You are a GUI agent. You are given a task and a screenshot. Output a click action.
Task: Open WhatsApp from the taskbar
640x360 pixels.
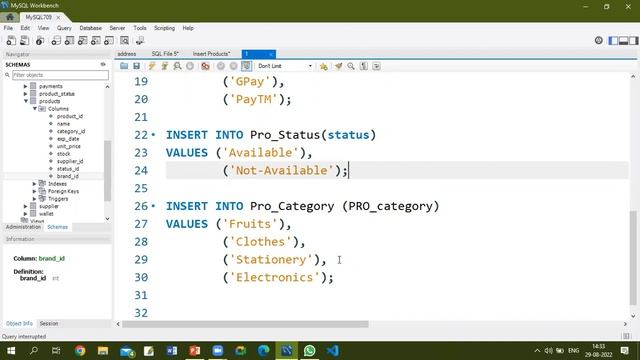(309, 351)
